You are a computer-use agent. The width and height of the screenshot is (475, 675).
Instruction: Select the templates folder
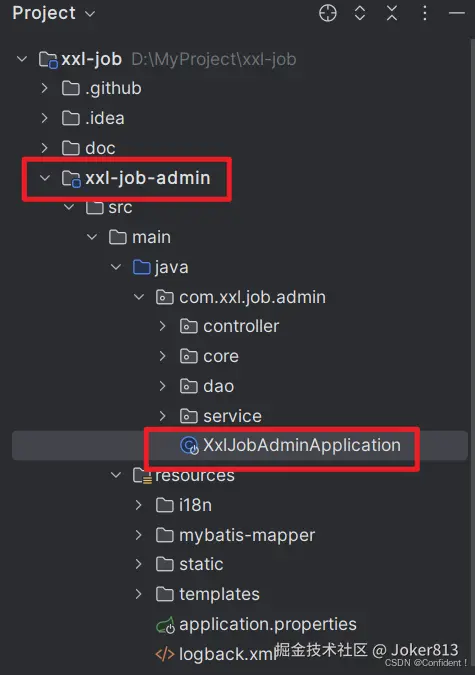pos(219,594)
